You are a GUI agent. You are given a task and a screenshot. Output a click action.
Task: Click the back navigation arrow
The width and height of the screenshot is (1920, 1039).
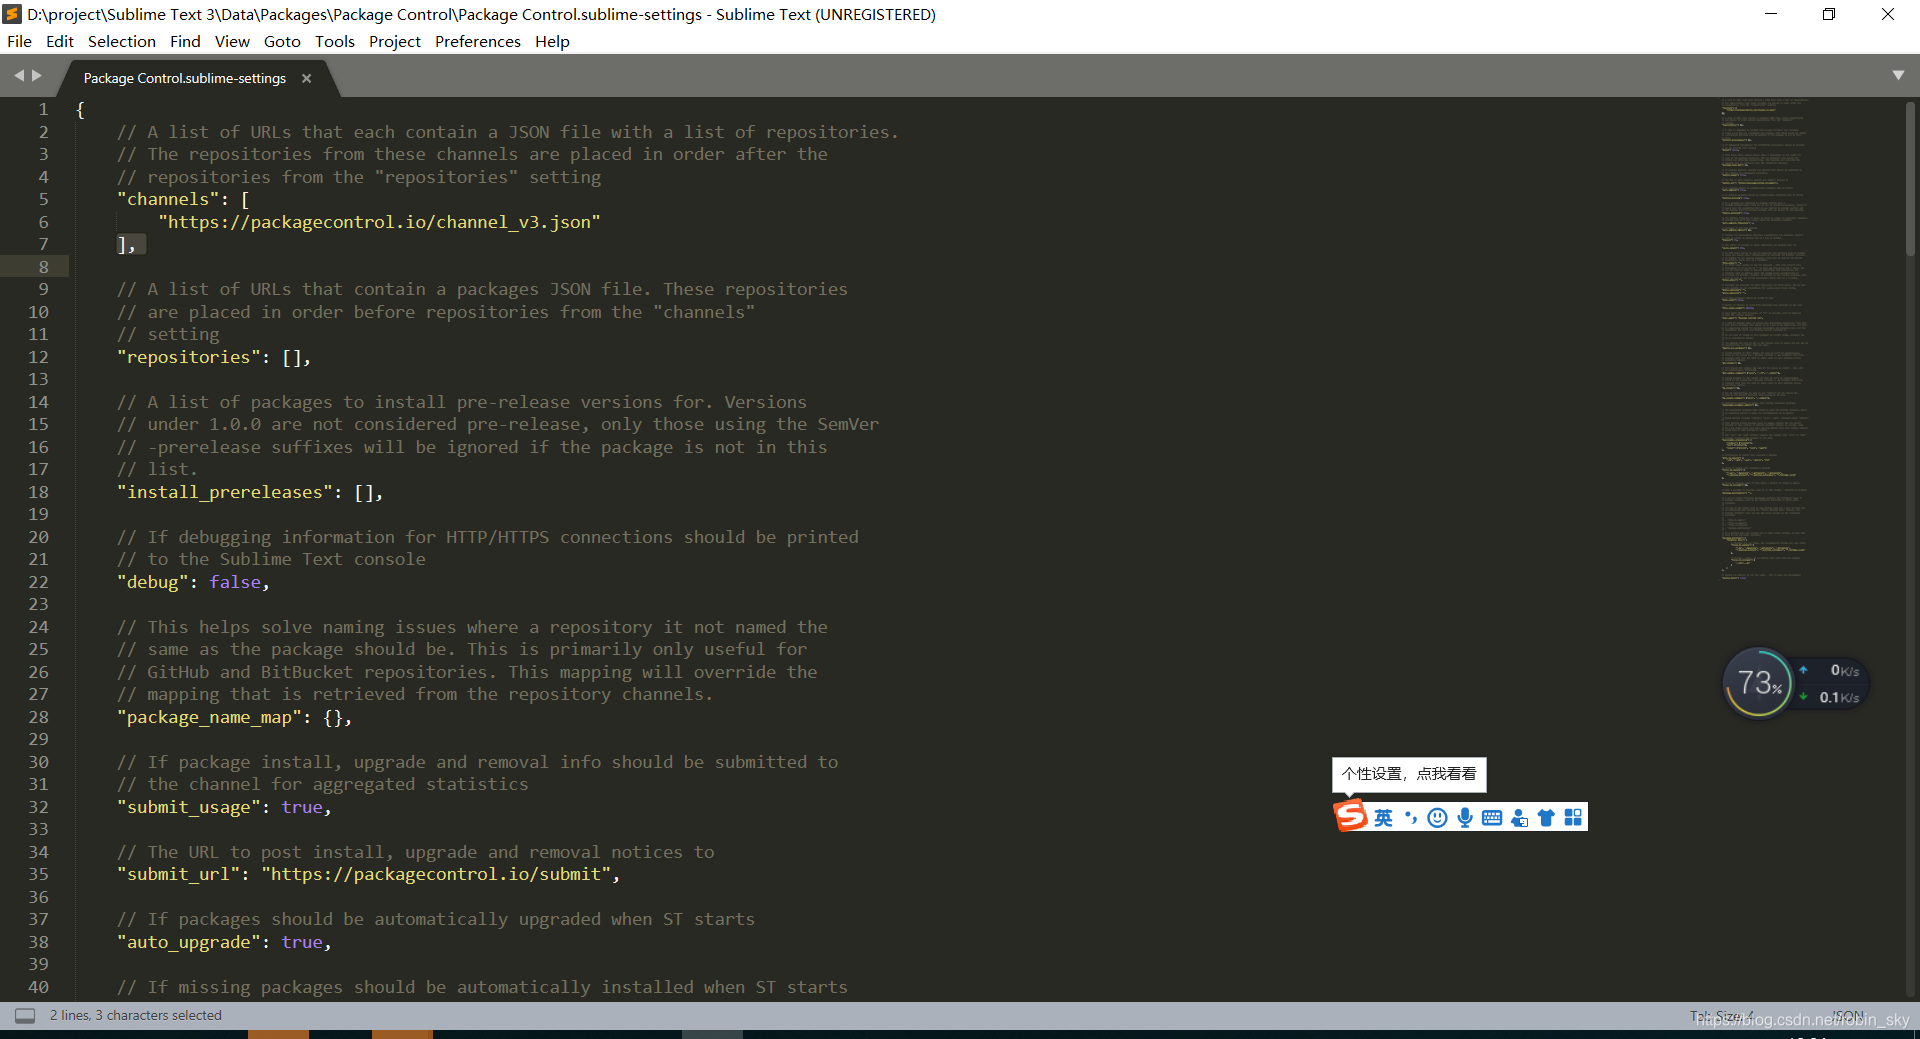pyautogui.click(x=18, y=74)
